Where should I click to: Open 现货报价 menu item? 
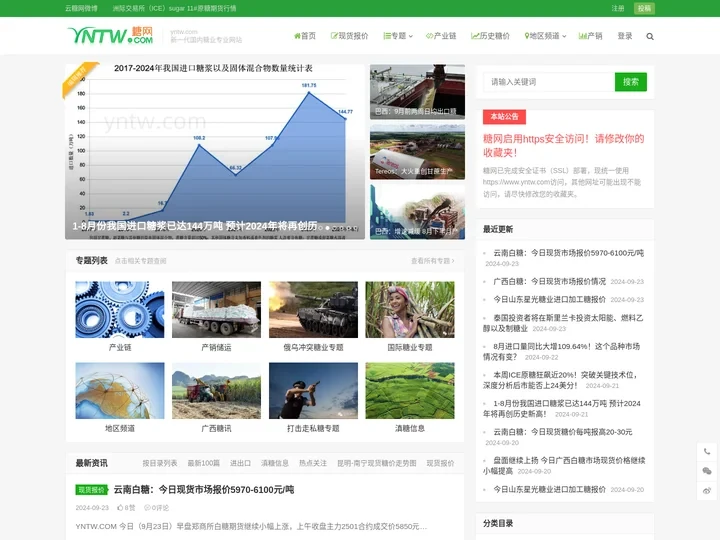[x=349, y=36]
